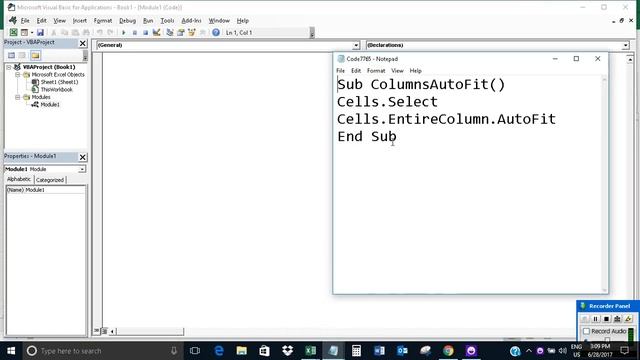
Task: Click Pause button in Recorder Panel
Action: tap(596, 319)
